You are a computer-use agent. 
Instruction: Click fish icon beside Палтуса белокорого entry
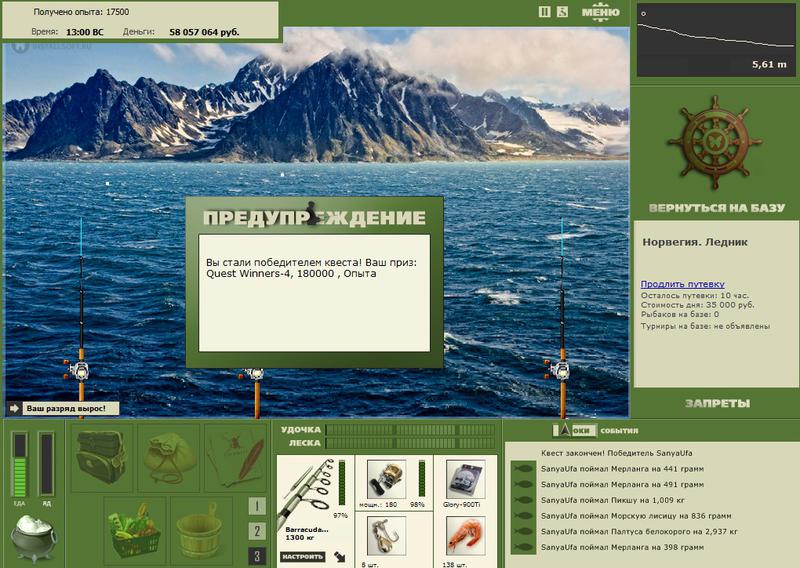click(523, 531)
